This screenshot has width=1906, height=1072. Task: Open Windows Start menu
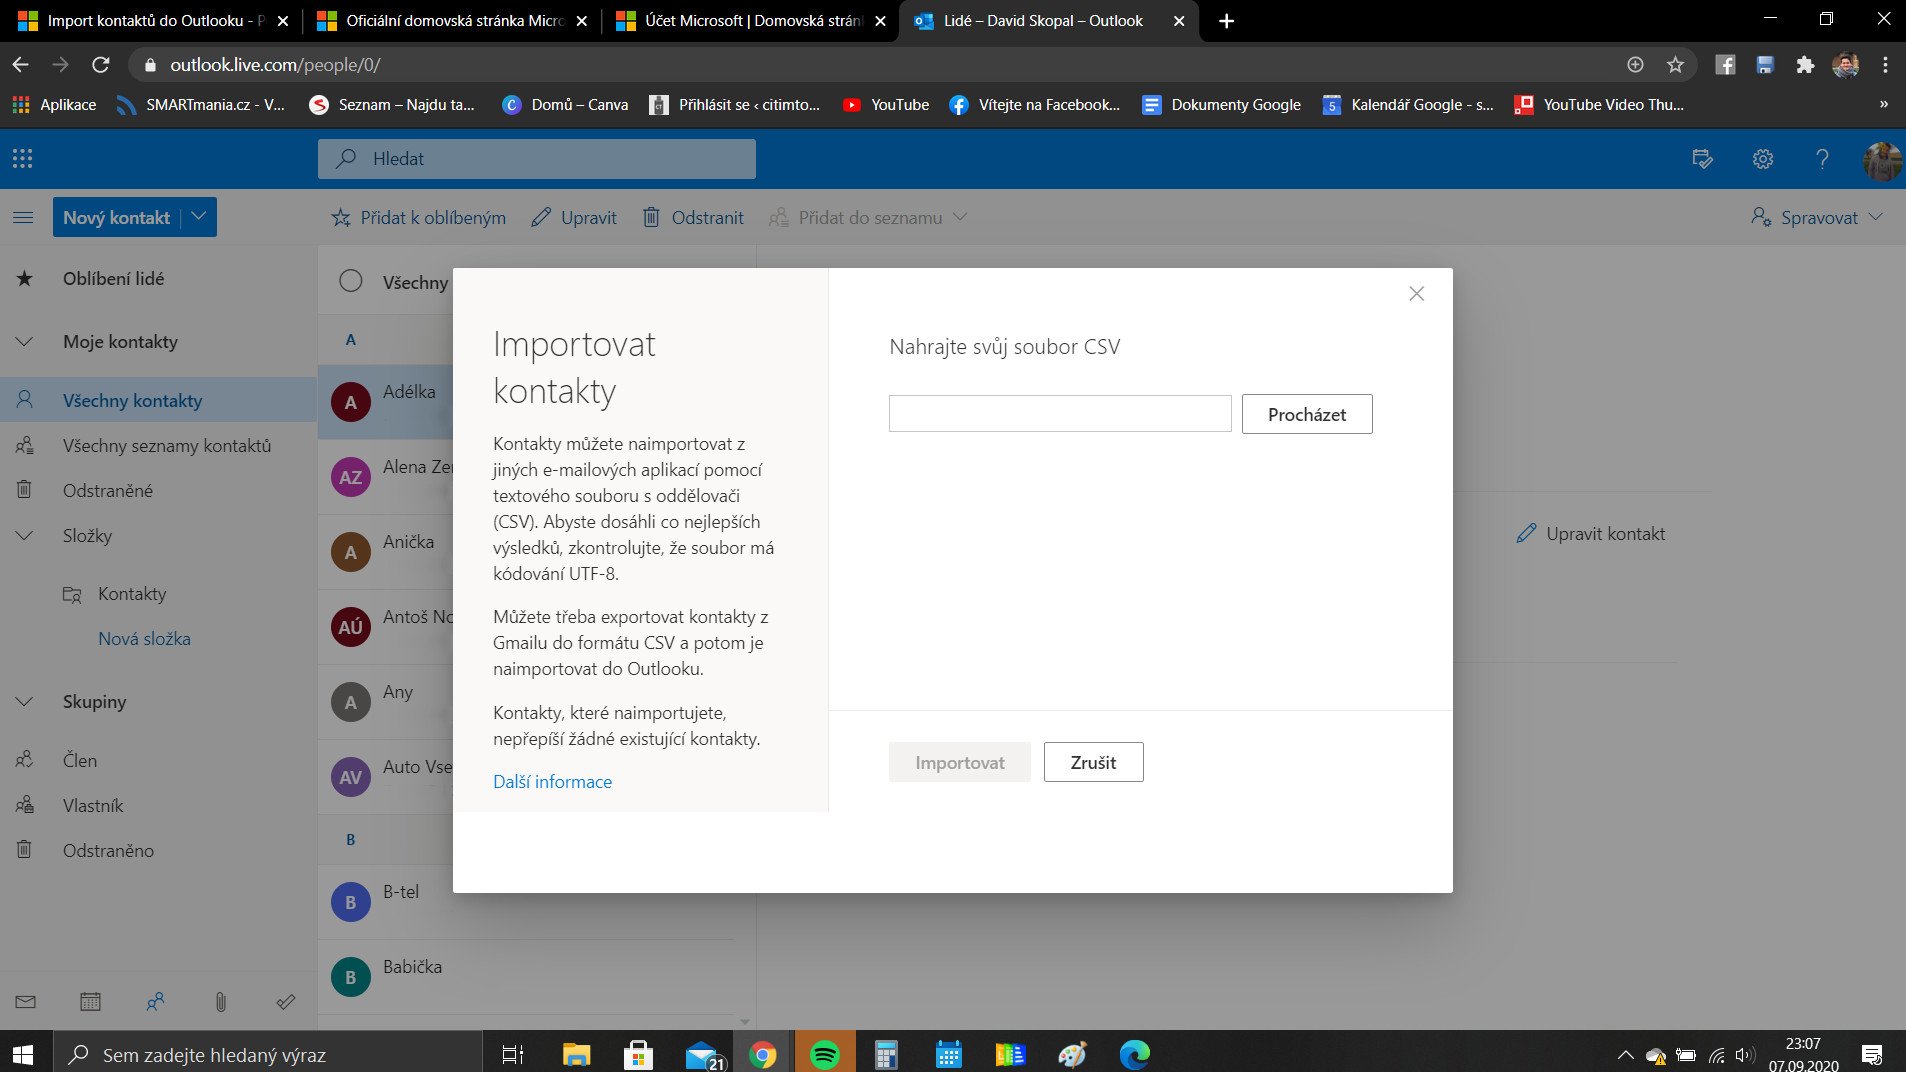pyautogui.click(x=22, y=1054)
